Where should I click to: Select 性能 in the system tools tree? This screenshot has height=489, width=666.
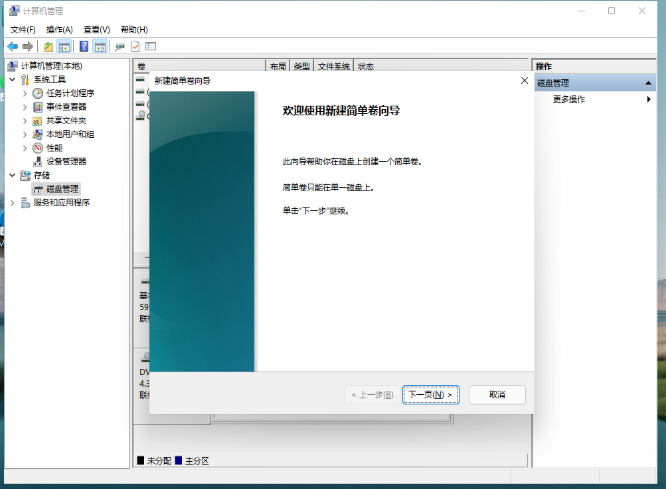click(54, 147)
